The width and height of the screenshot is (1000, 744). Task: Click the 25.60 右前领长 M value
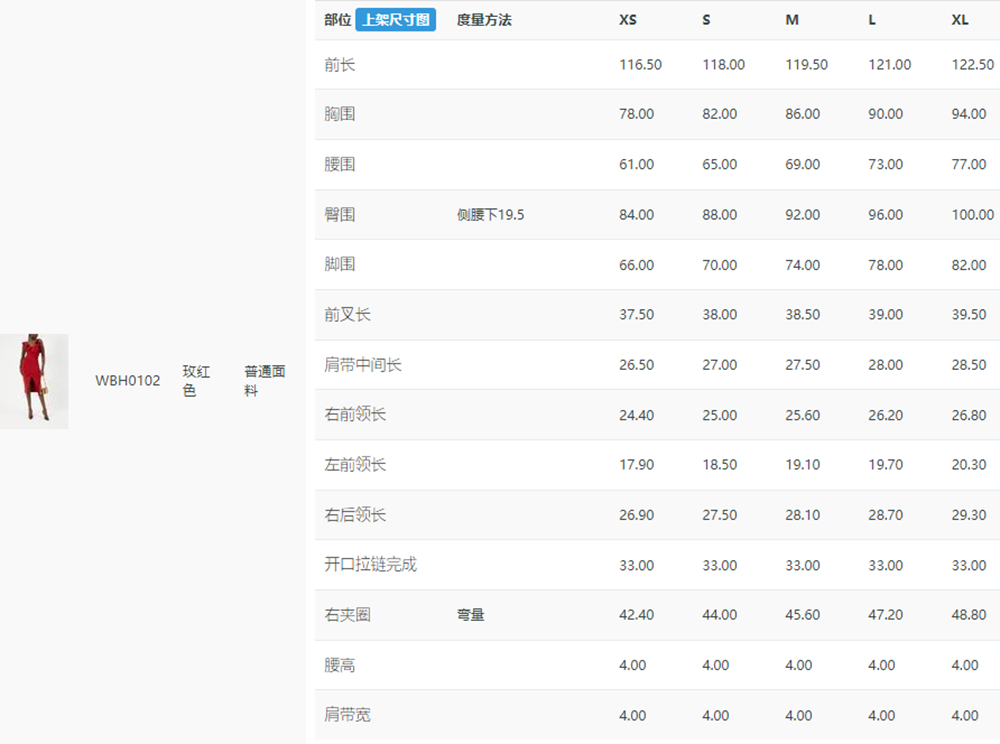coord(802,415)
